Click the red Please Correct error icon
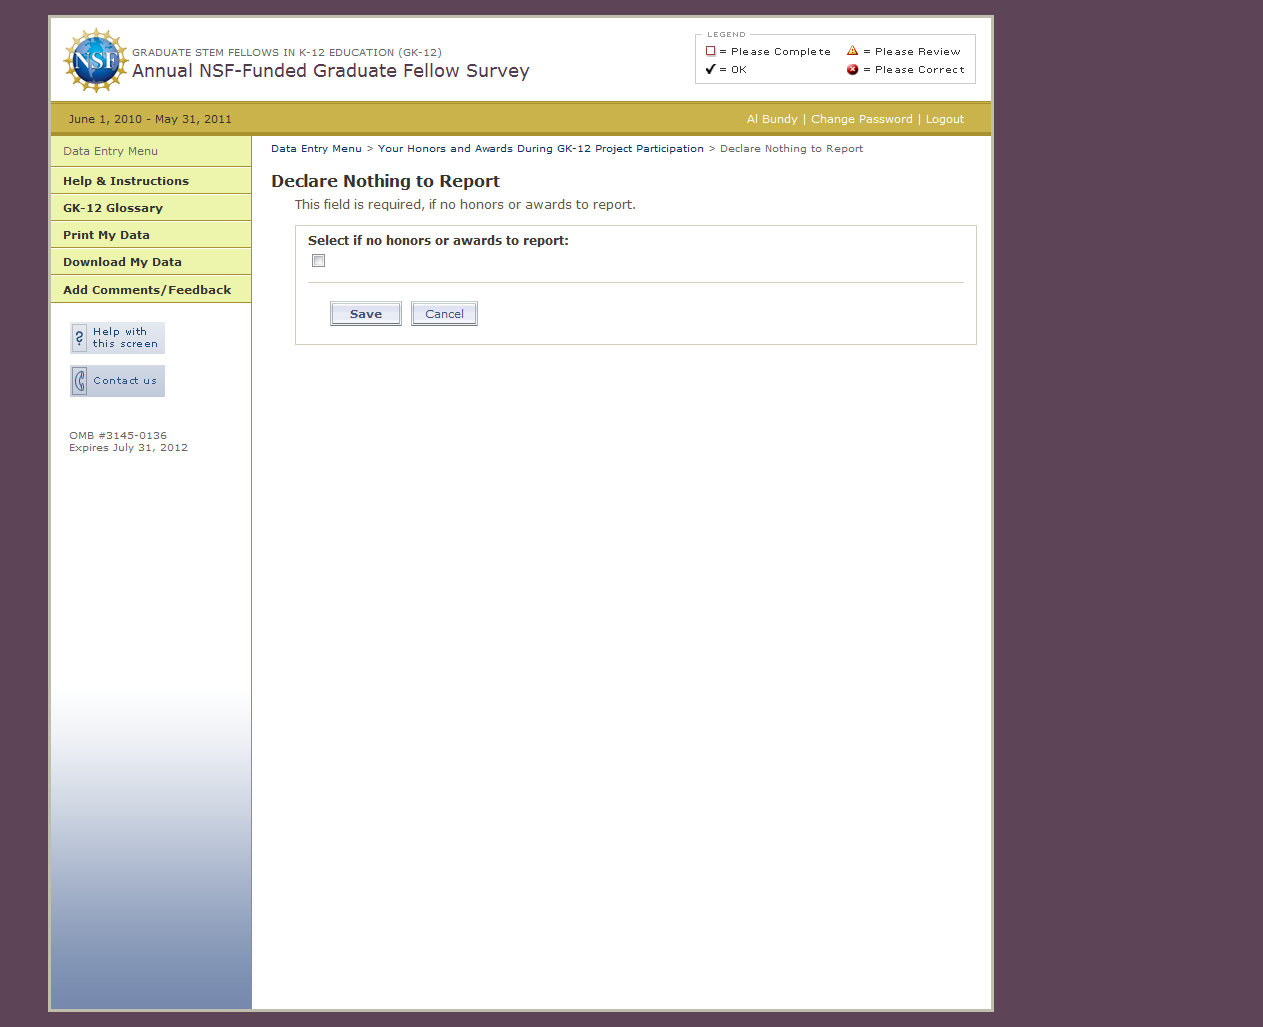This screenshot has height=1027, width=1263. (852, 69)
